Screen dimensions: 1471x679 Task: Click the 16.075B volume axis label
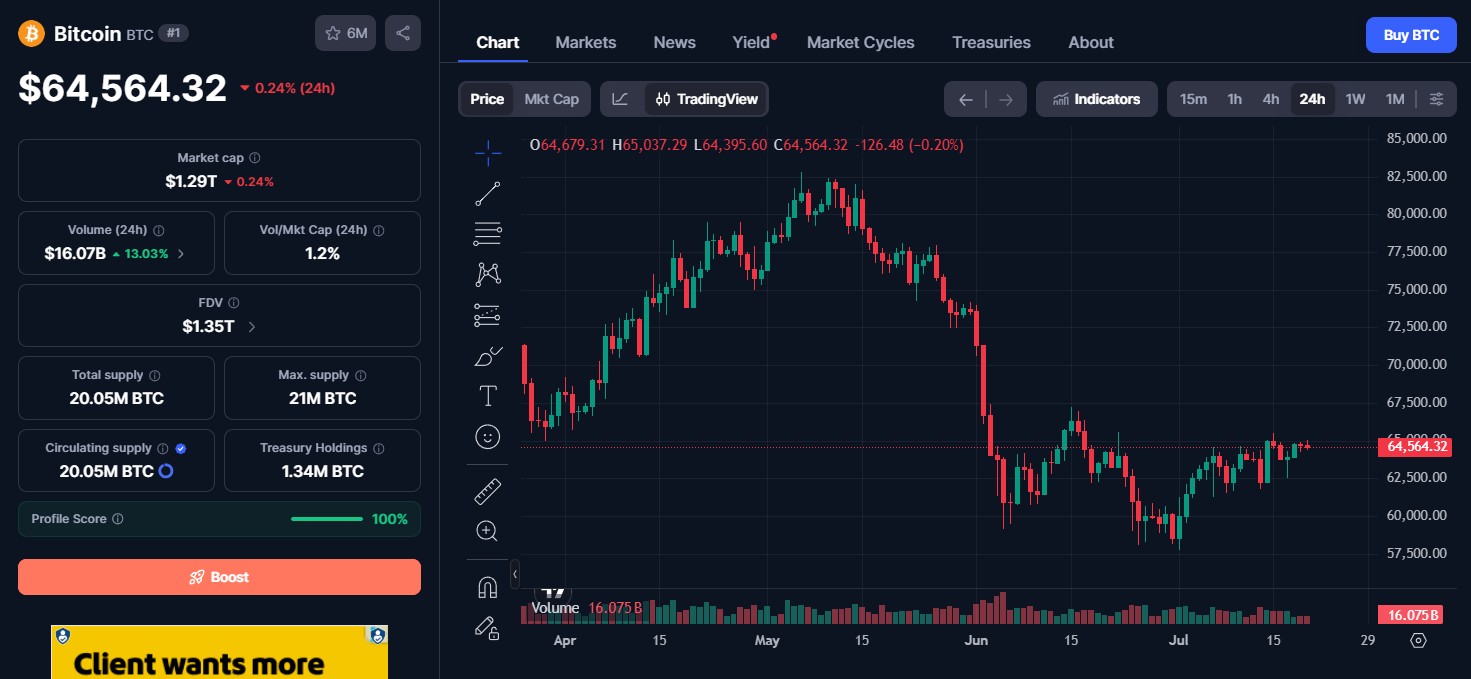[x=1409, y=615]
